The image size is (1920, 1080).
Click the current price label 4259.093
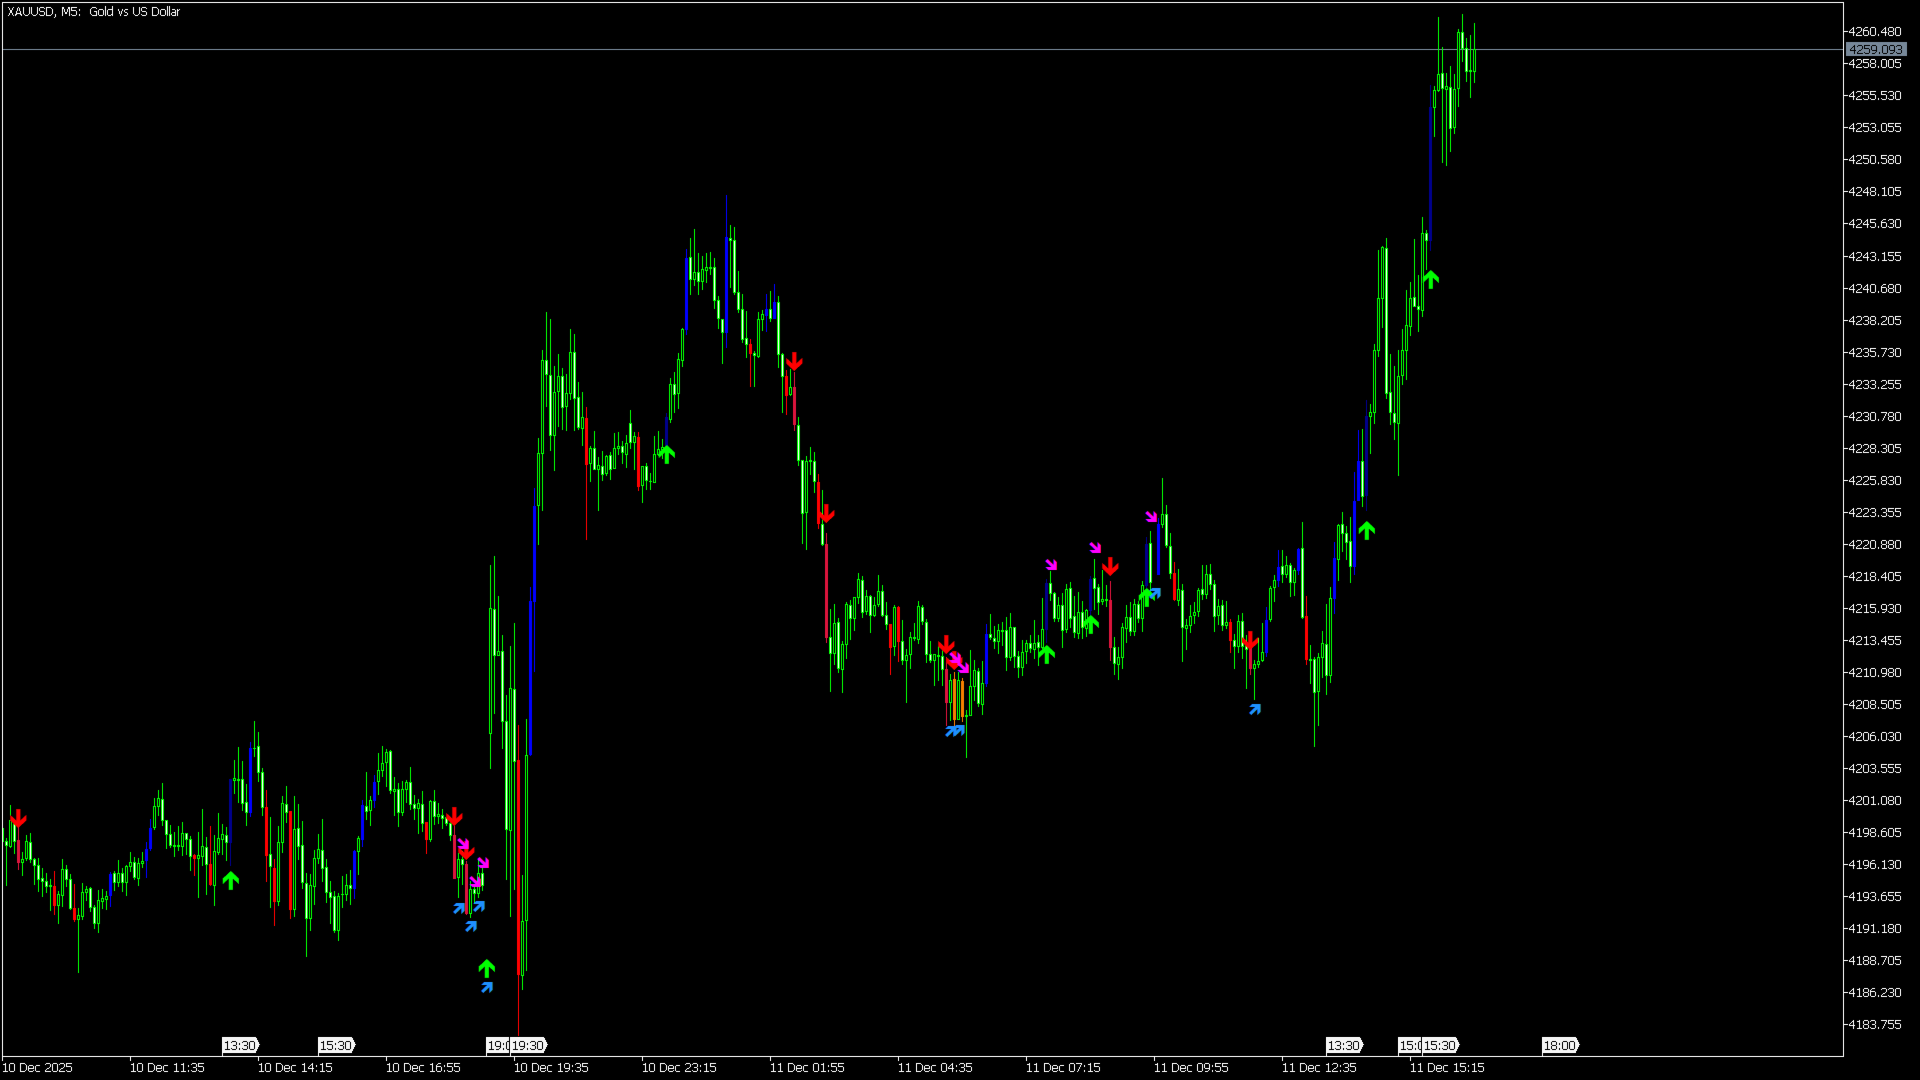pyautogui.click(x=1874, y=49)
